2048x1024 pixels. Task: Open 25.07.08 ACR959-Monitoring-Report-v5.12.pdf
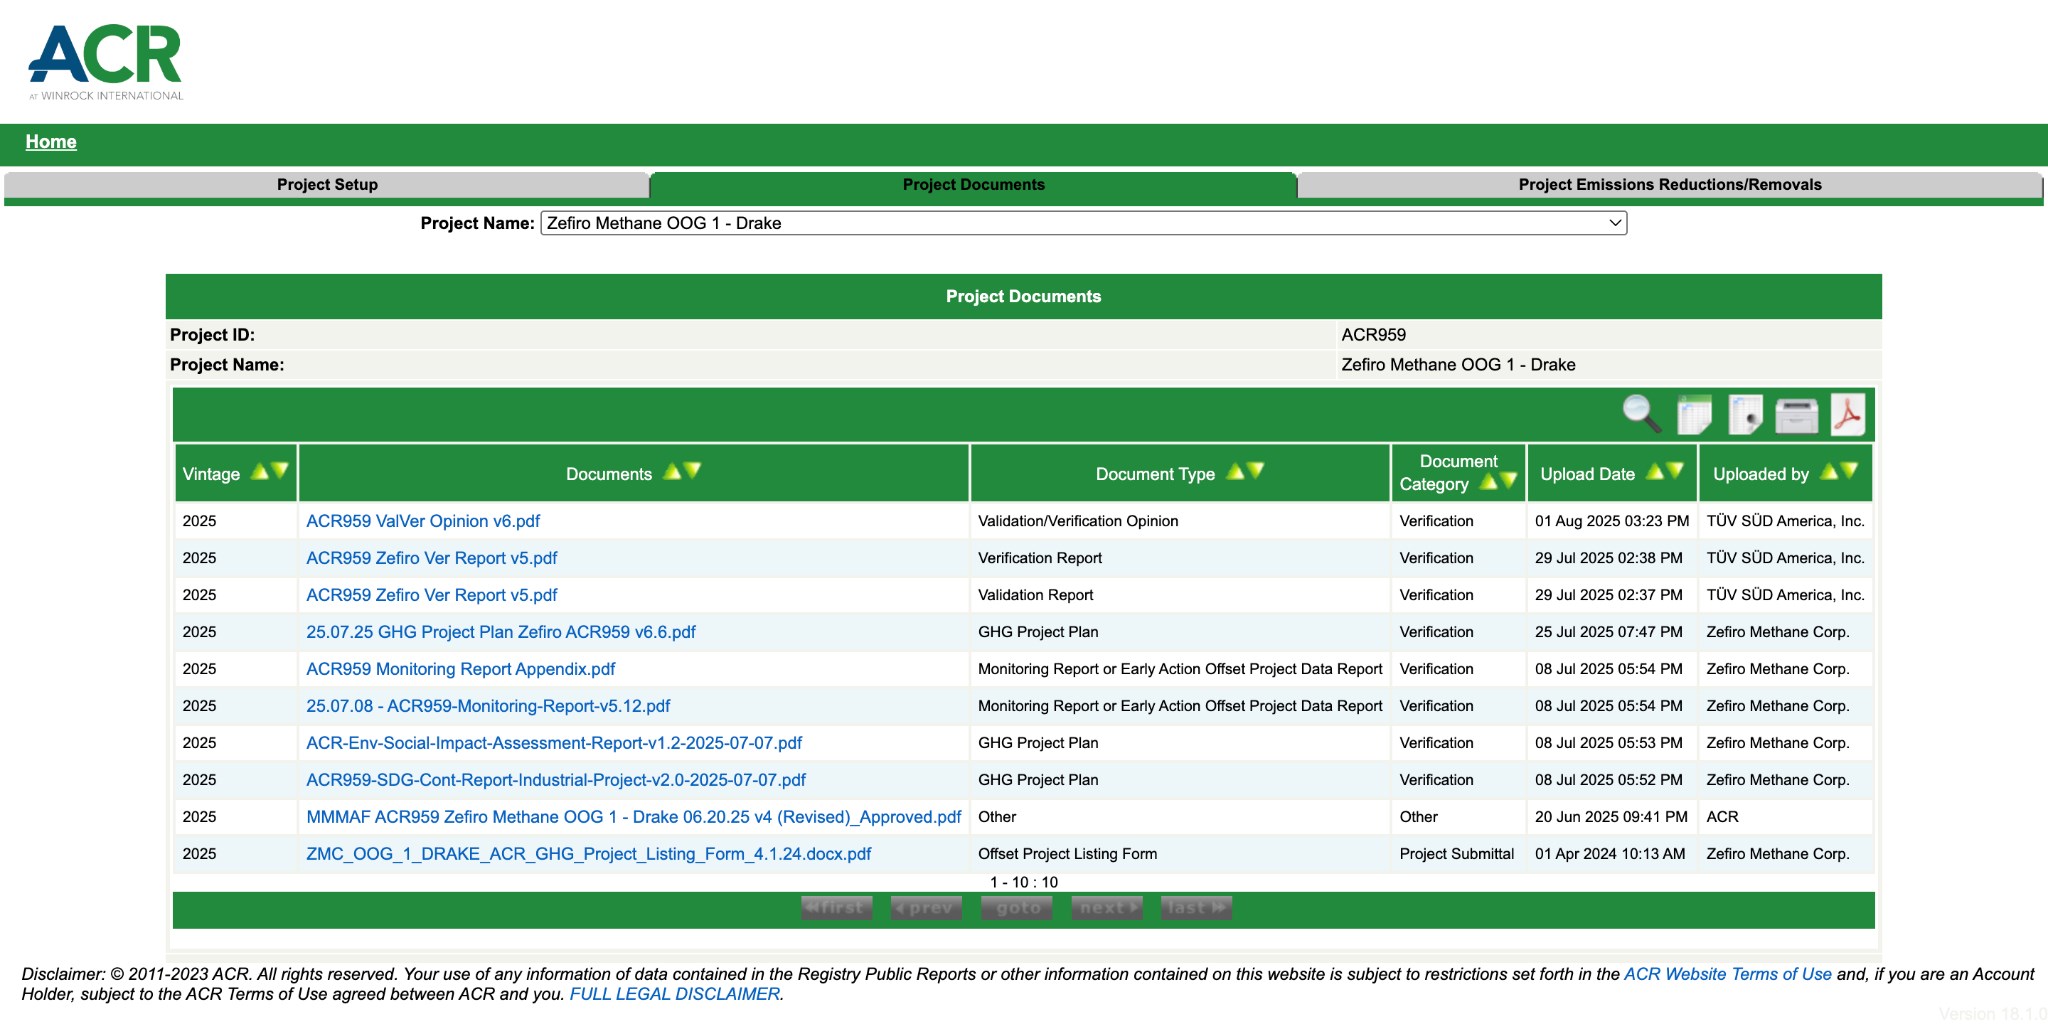(x=488, y=706)
